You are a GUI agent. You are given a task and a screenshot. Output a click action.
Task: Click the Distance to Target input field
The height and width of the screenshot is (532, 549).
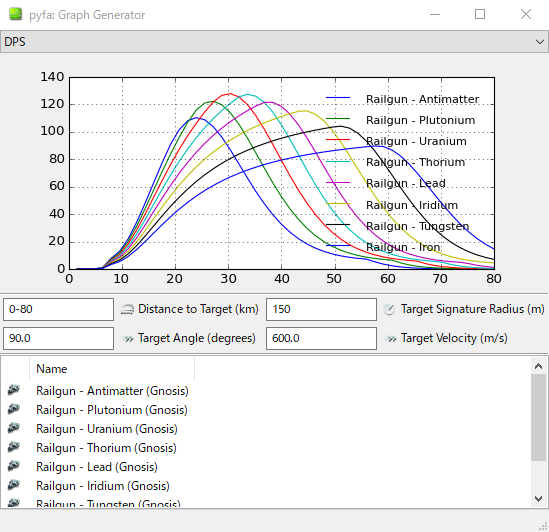(x=58, y=309)
